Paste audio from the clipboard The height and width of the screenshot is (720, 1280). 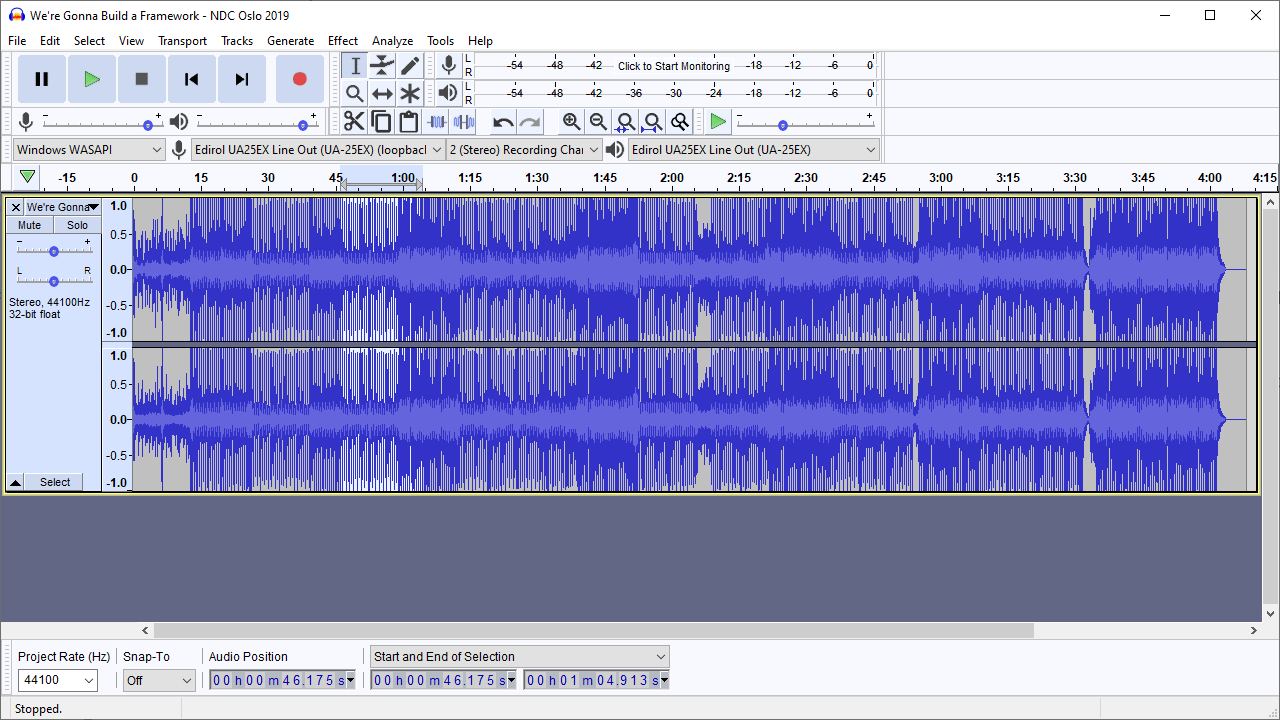[x=408, y=122]
